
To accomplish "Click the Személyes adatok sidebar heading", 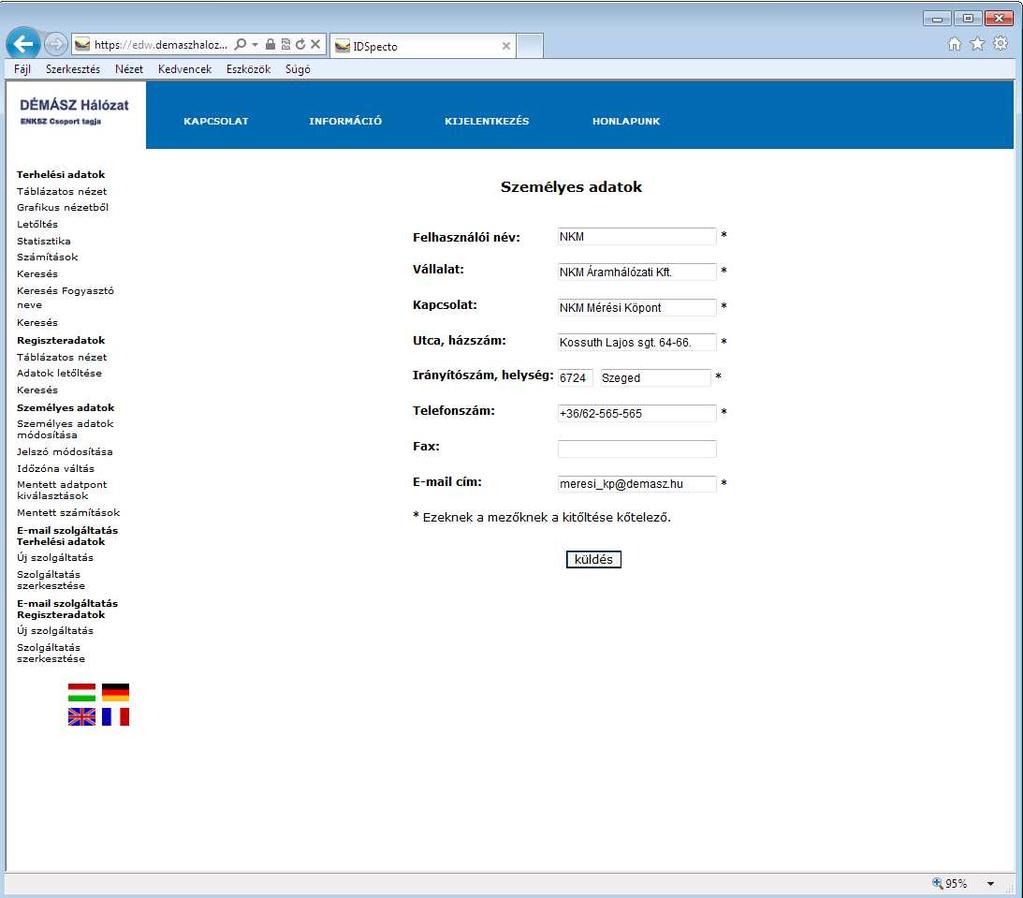I will click(65, 408).
